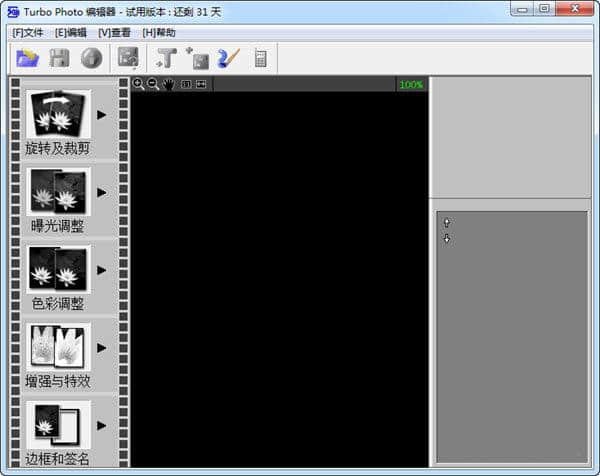Image resolution: width=600 pixels, height=476 pixels.
Task: Open a photo with the folder icon
Action: (x=27, y=59)
